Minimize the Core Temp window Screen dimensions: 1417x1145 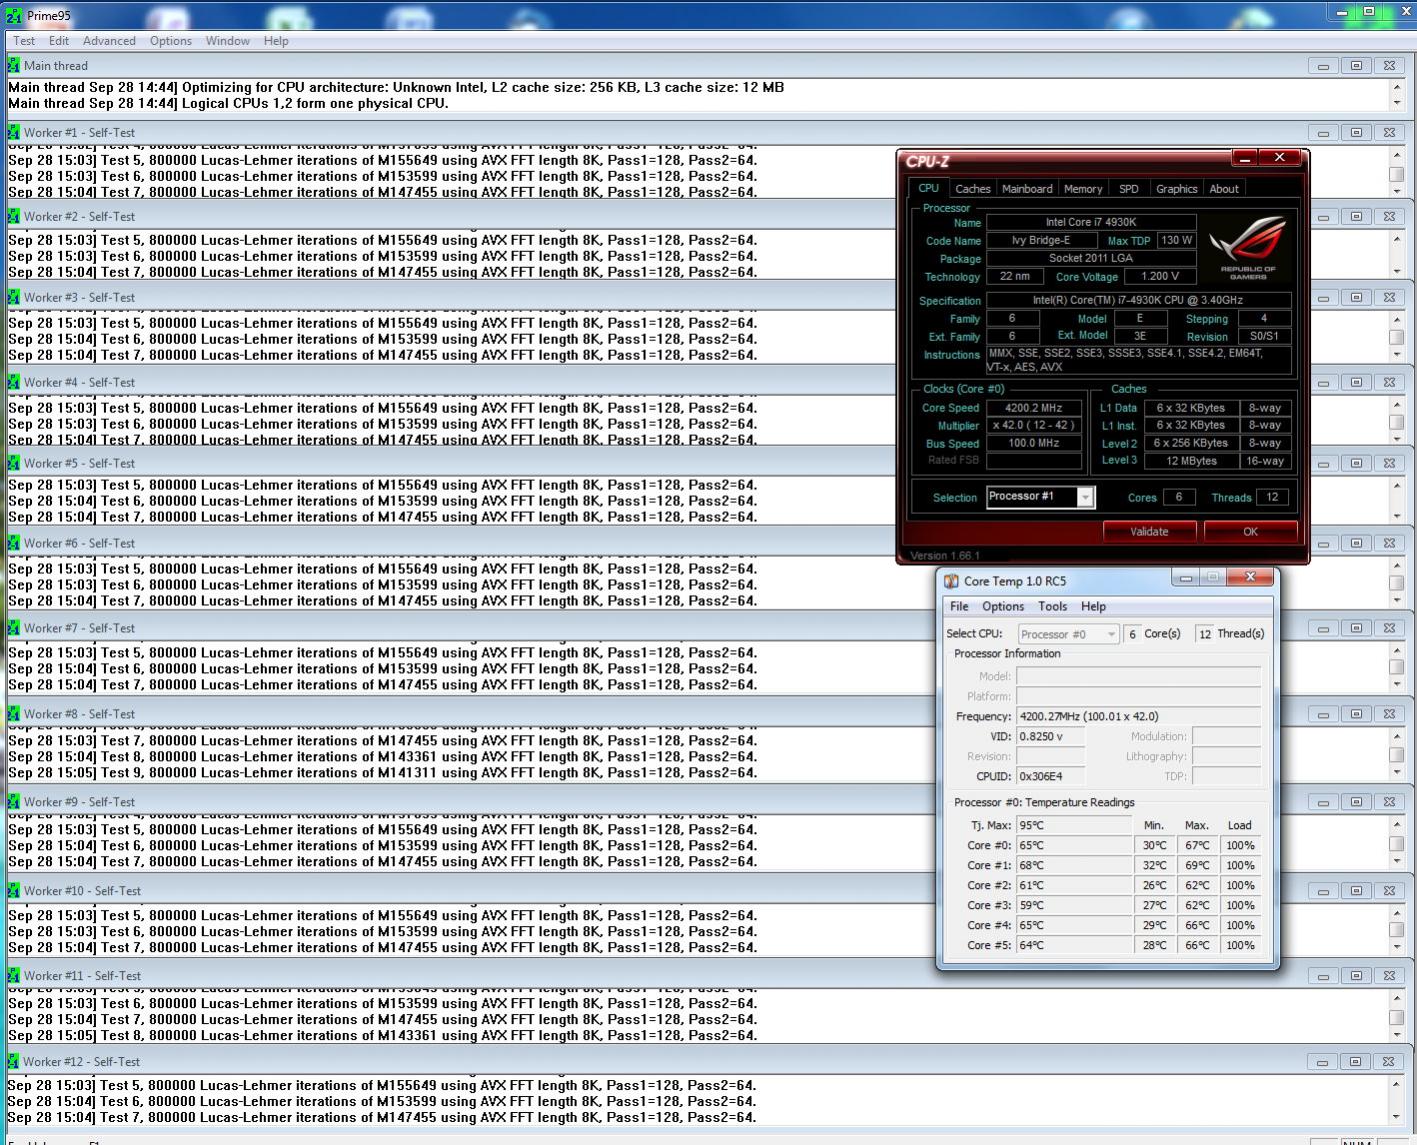tap(1186, 578)
